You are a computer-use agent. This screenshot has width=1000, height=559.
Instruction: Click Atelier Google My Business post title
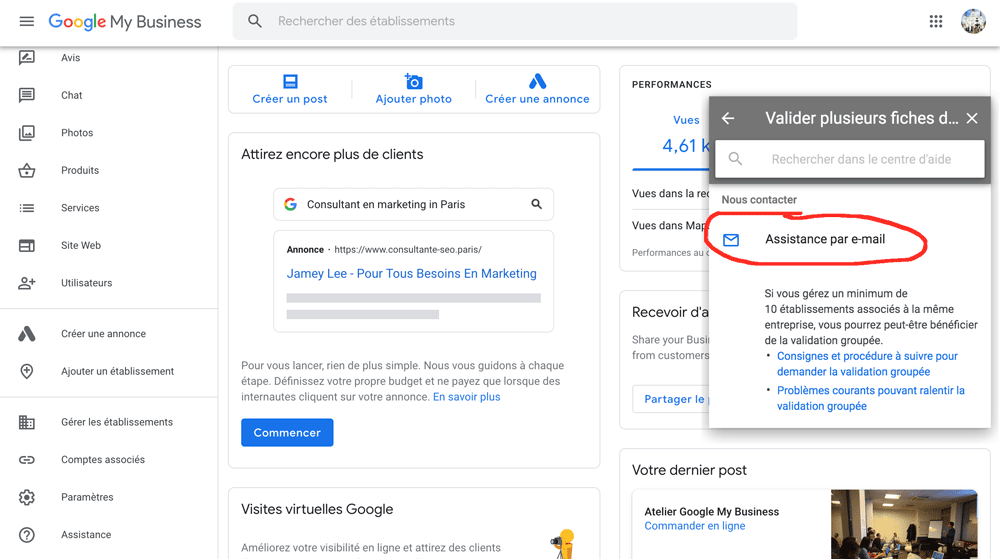712,511
